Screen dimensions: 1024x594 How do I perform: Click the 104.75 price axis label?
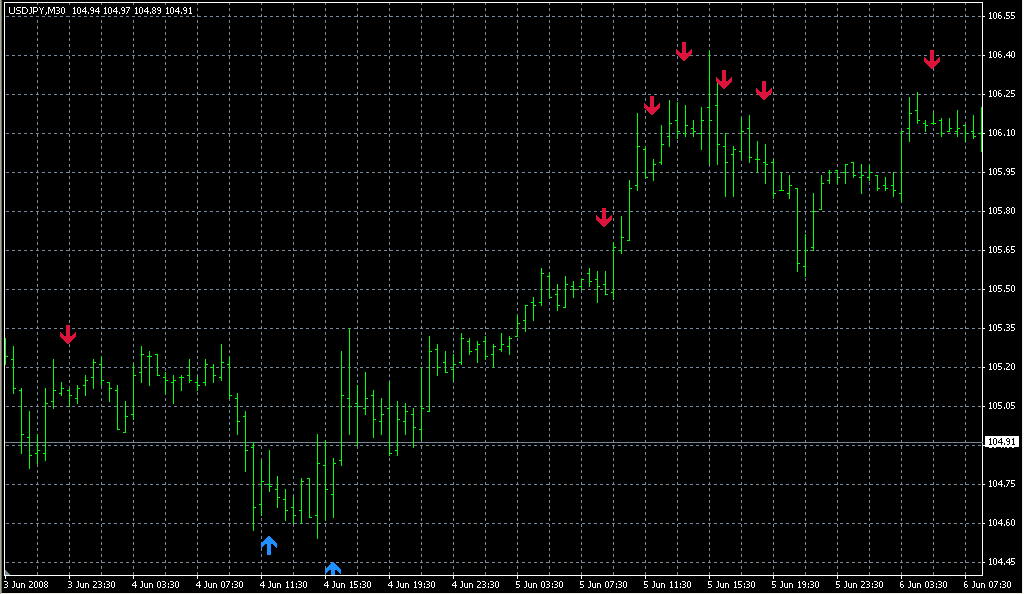(x=1001, y=484)
